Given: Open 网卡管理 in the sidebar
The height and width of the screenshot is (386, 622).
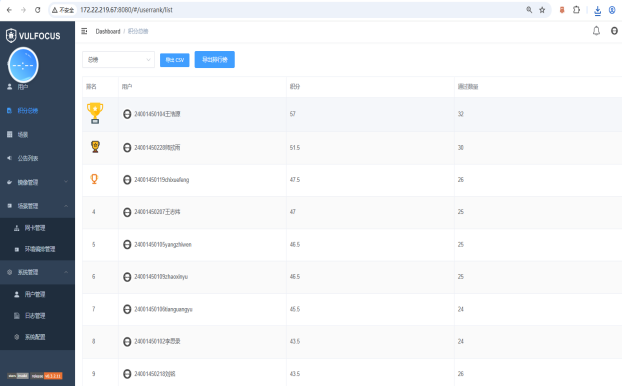Looking at the screenshot, I should 37,228.
